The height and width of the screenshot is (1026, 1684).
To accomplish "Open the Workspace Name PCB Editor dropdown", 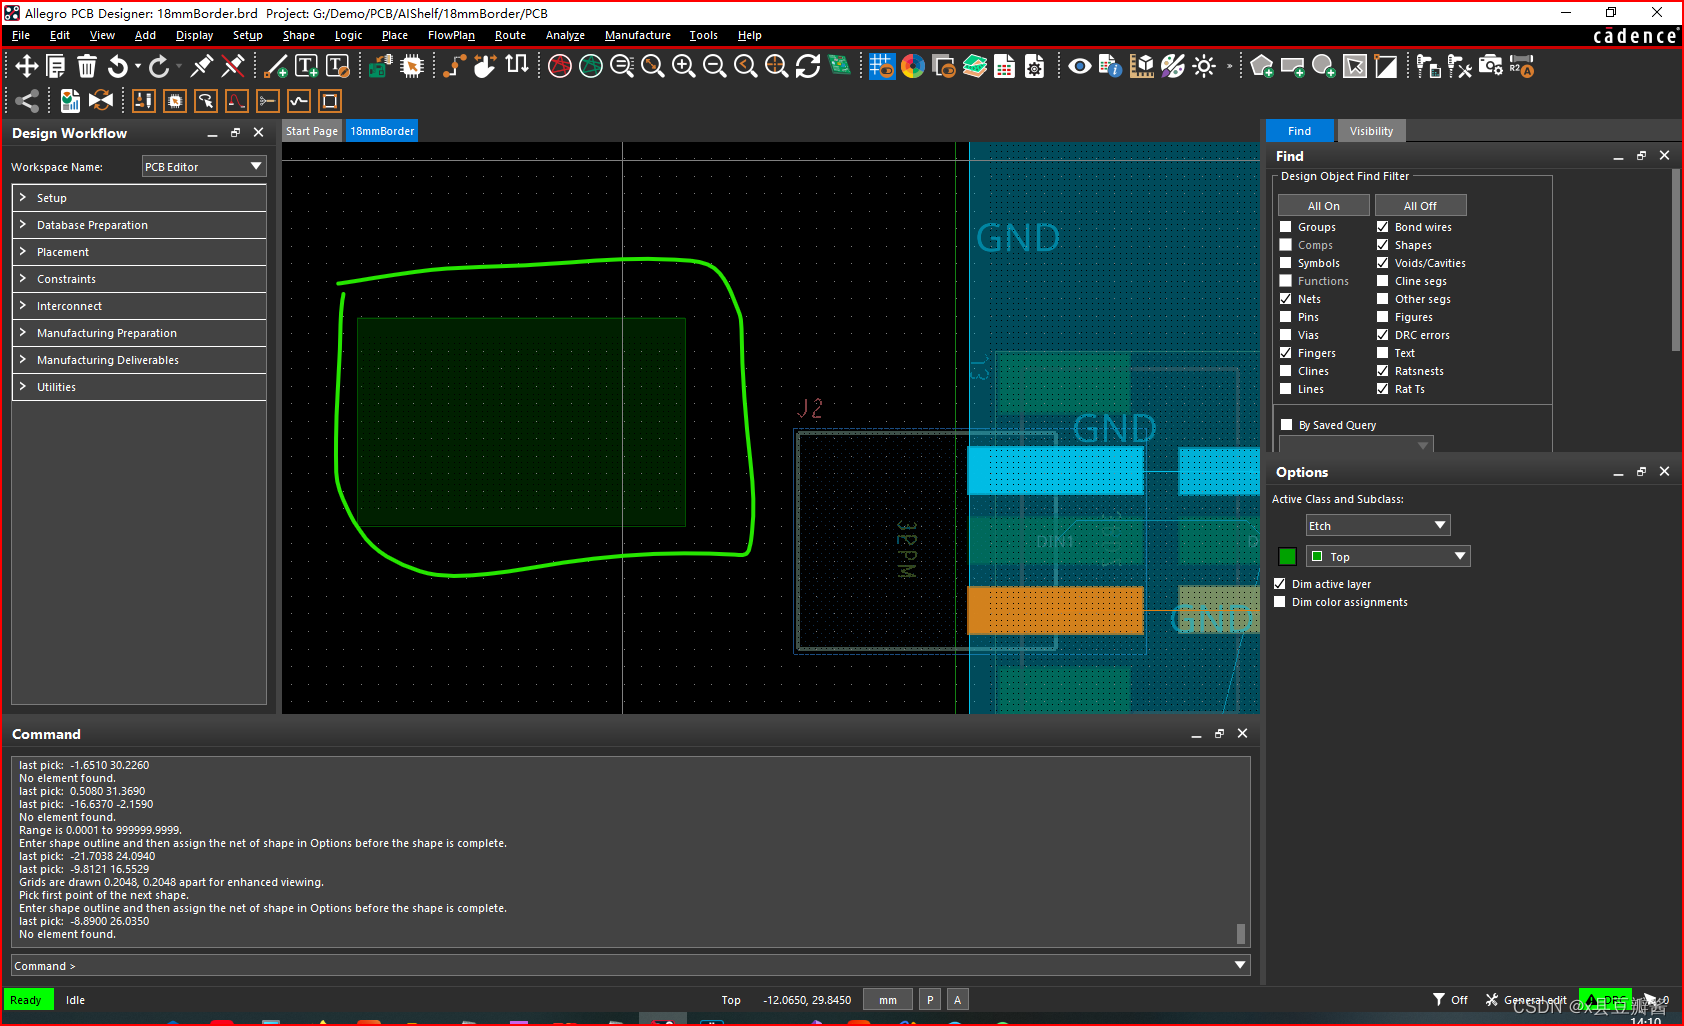I will click(x=204, y=167).
